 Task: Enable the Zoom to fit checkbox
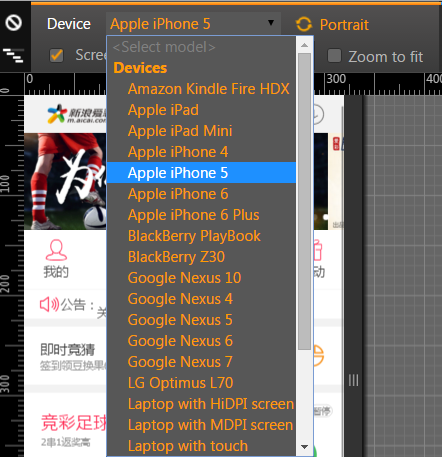click(334, 56)
